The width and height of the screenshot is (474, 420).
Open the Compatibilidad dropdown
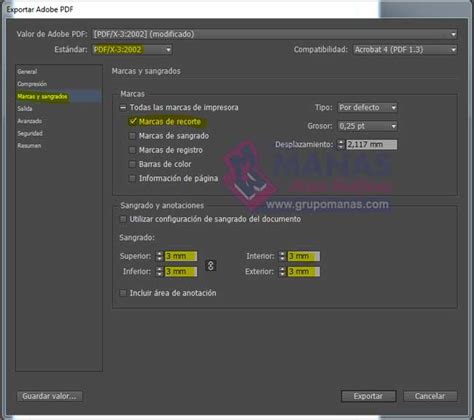coord(405,50)
